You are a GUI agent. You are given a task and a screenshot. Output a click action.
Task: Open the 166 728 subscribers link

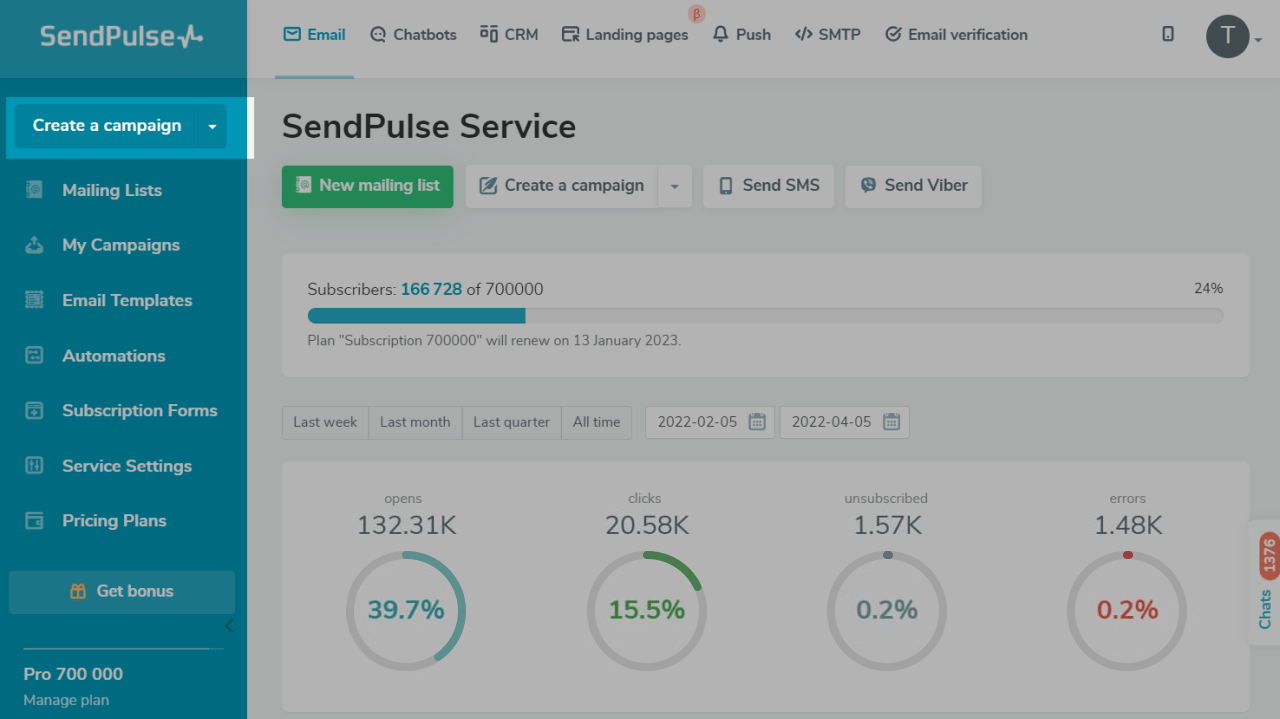tap(431, 290)
